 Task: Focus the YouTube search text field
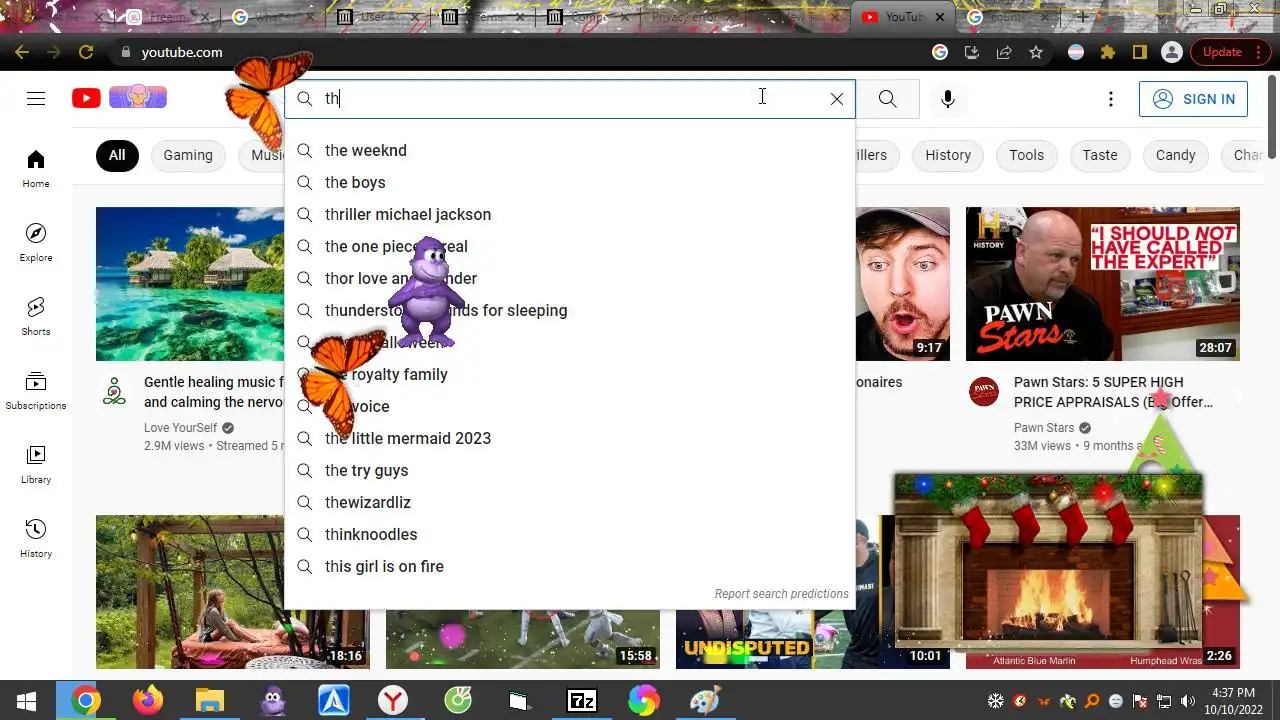(570, 99)
